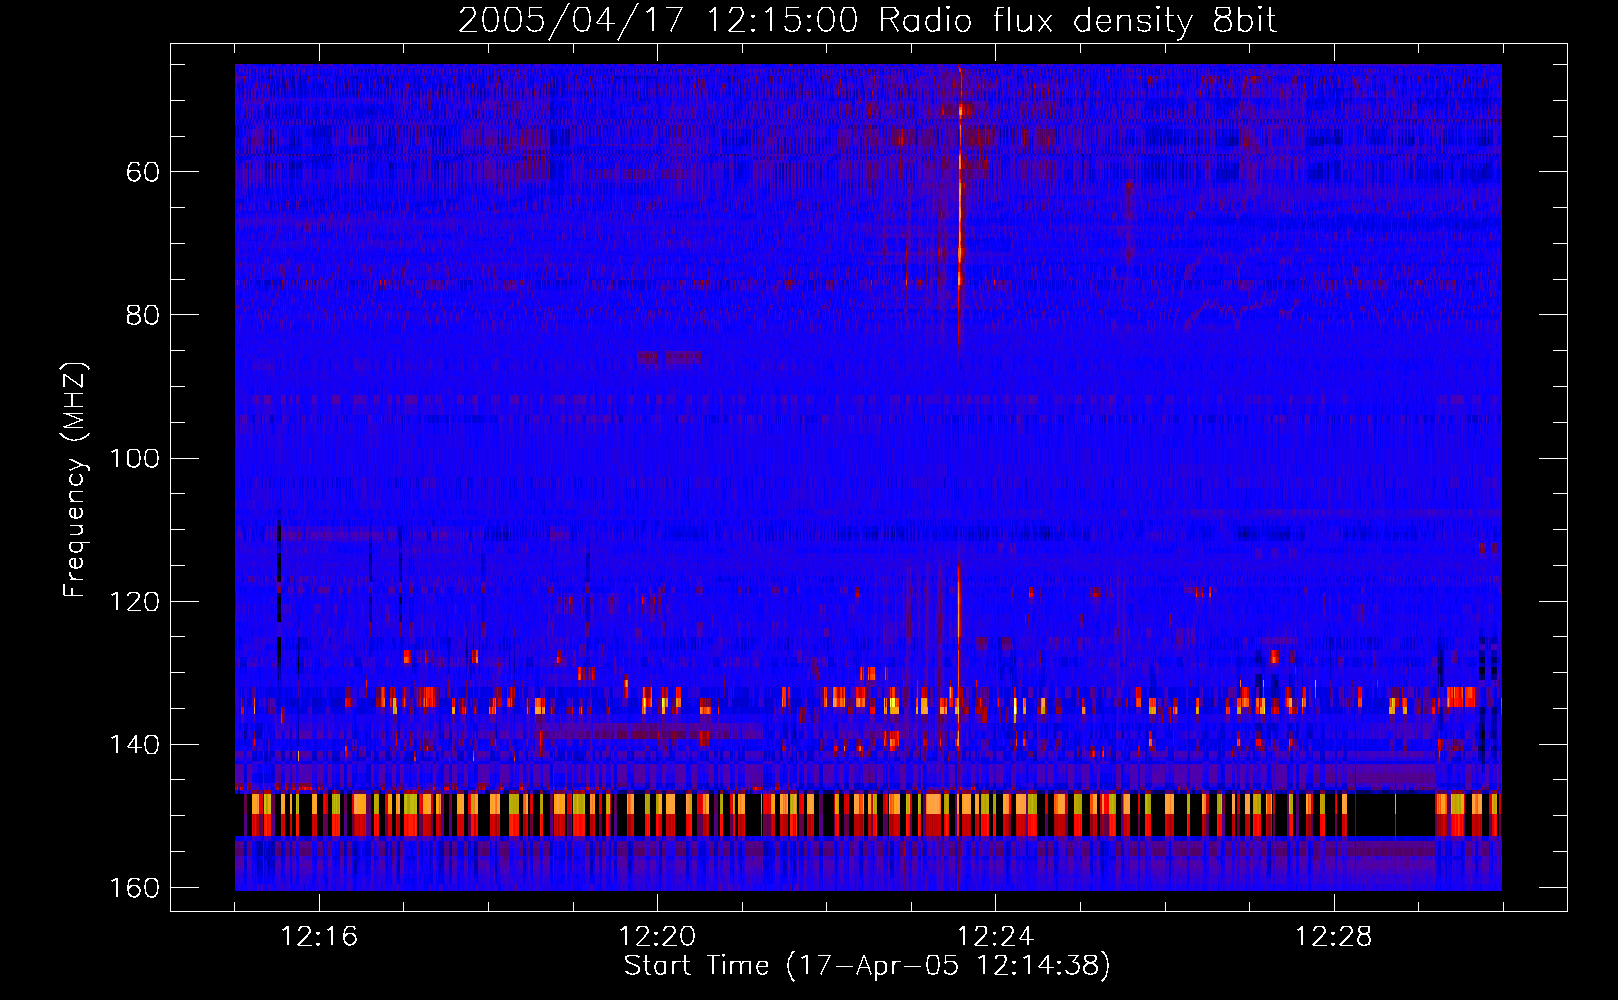Click the 120 frequency tick label
1618x1000 pixels.
coord(134,602)
